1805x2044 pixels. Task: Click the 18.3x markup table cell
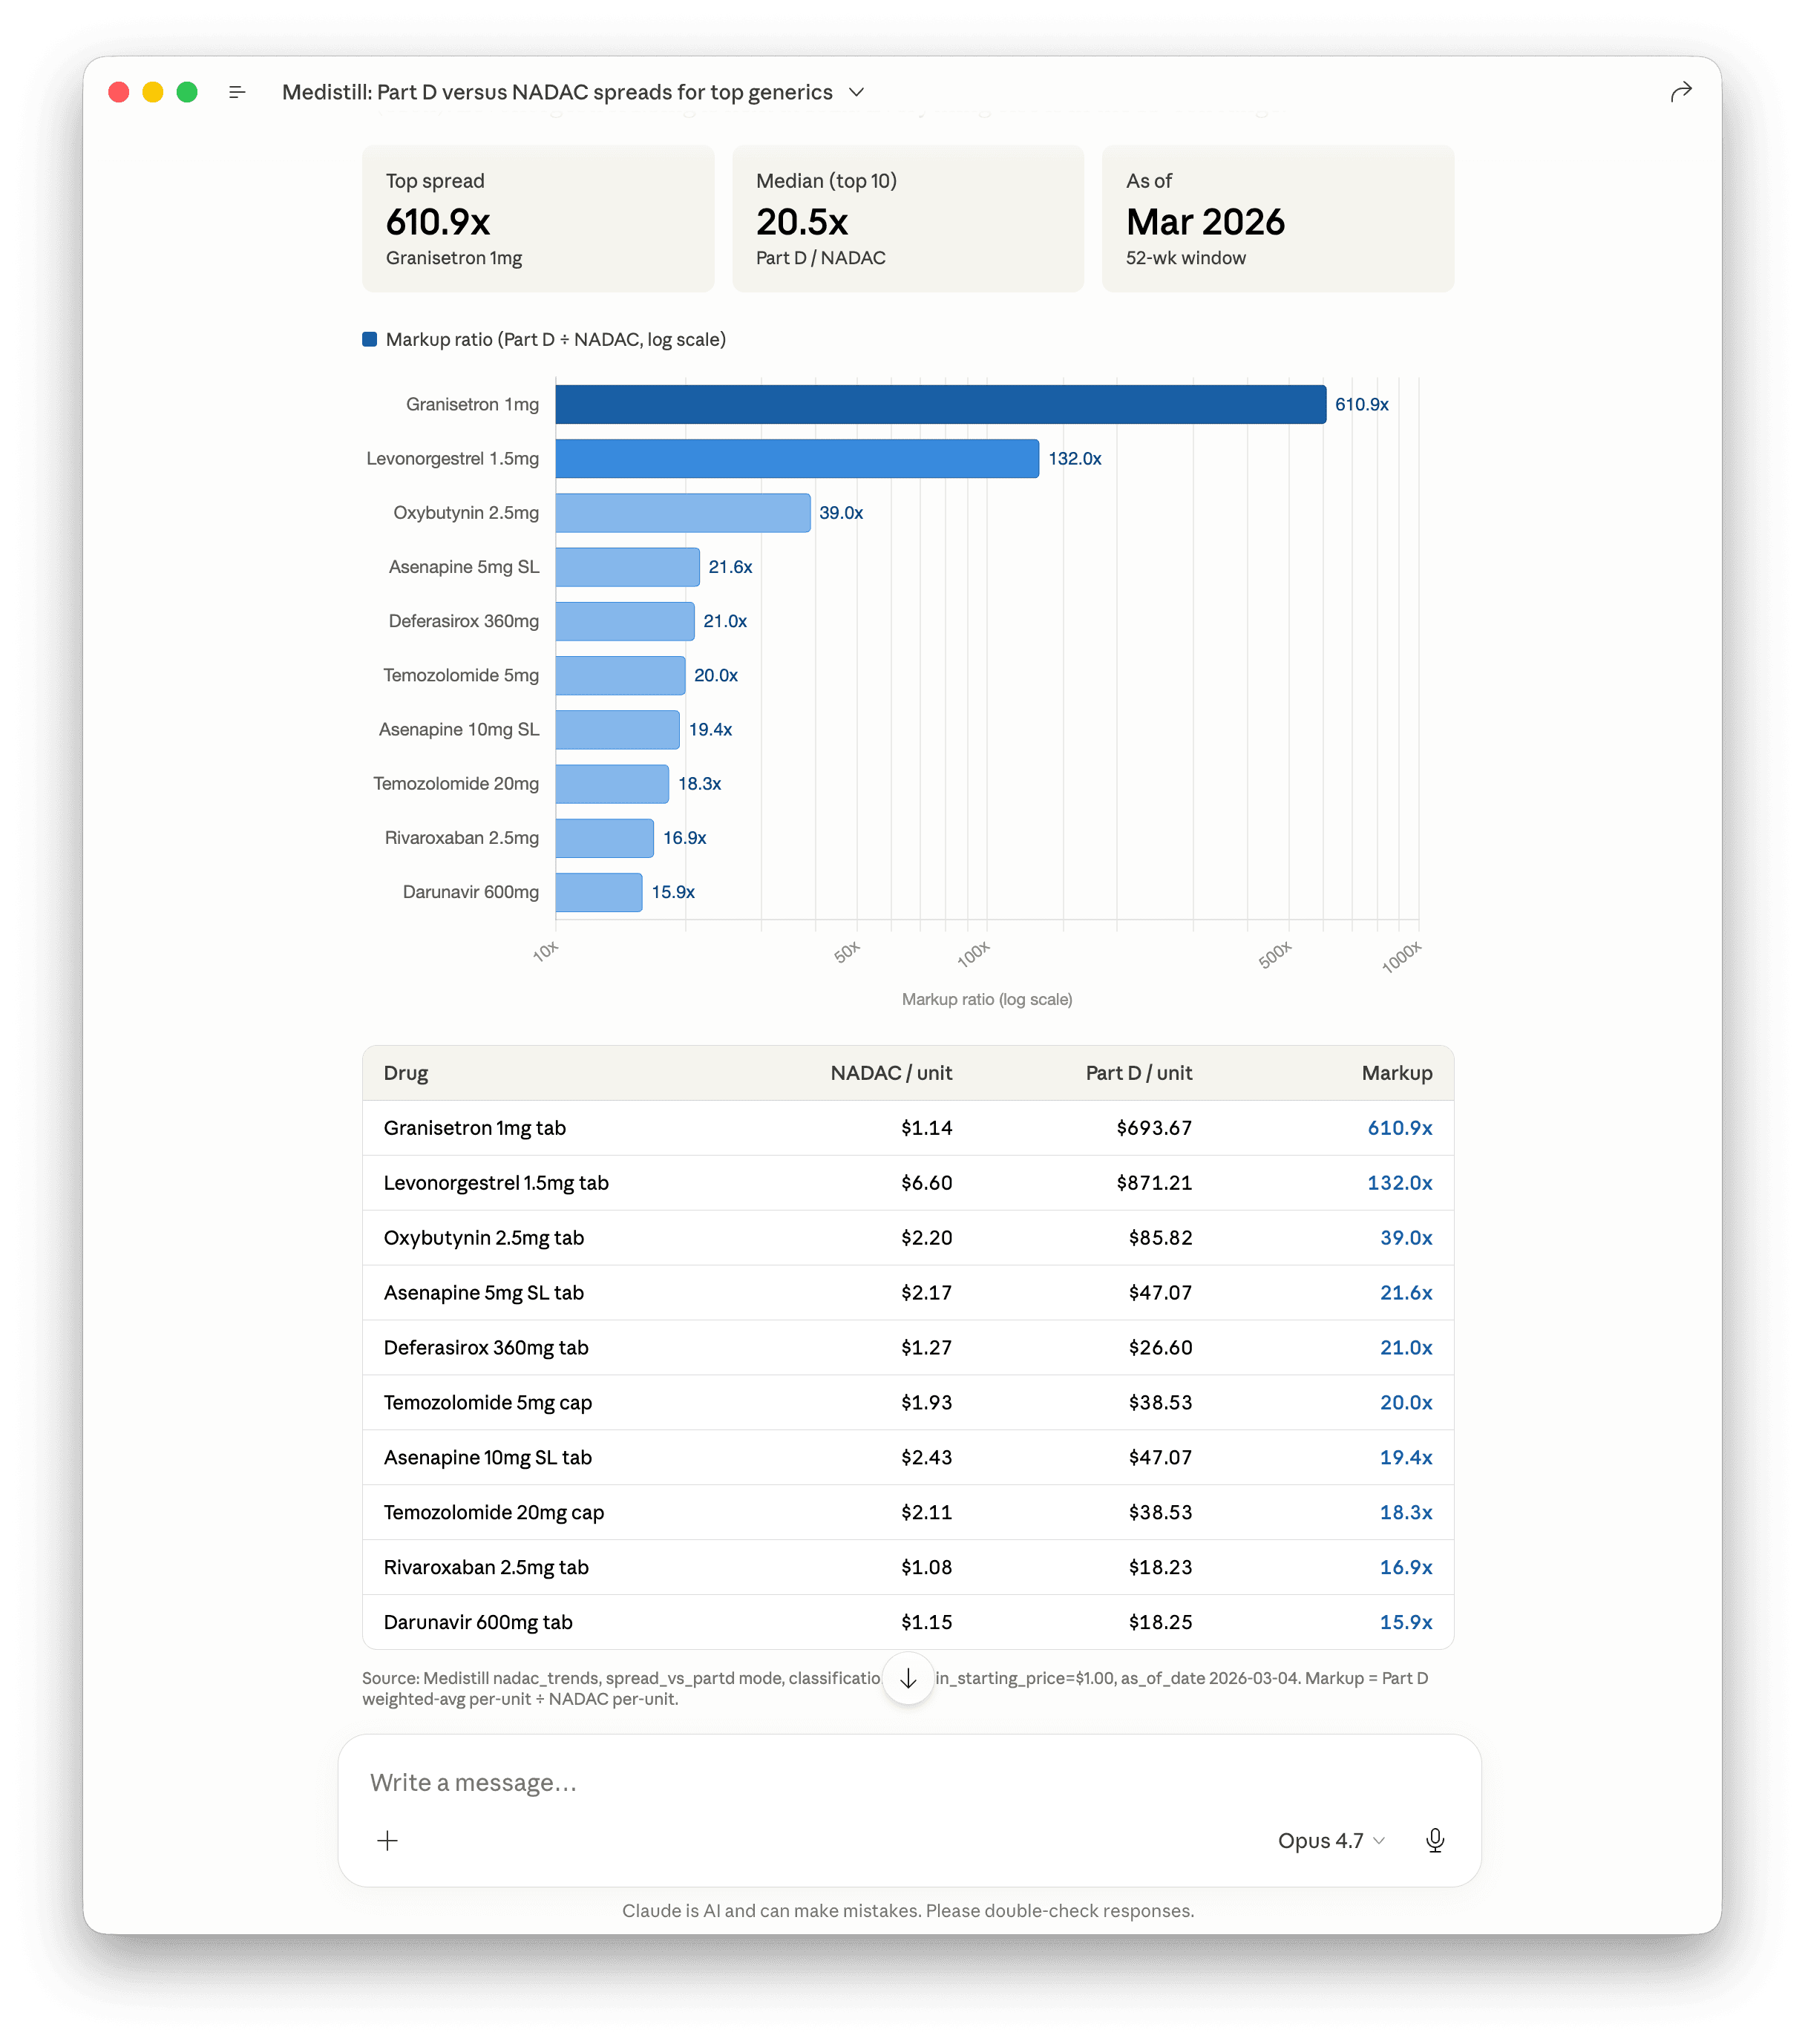tap(1406, 1513)
